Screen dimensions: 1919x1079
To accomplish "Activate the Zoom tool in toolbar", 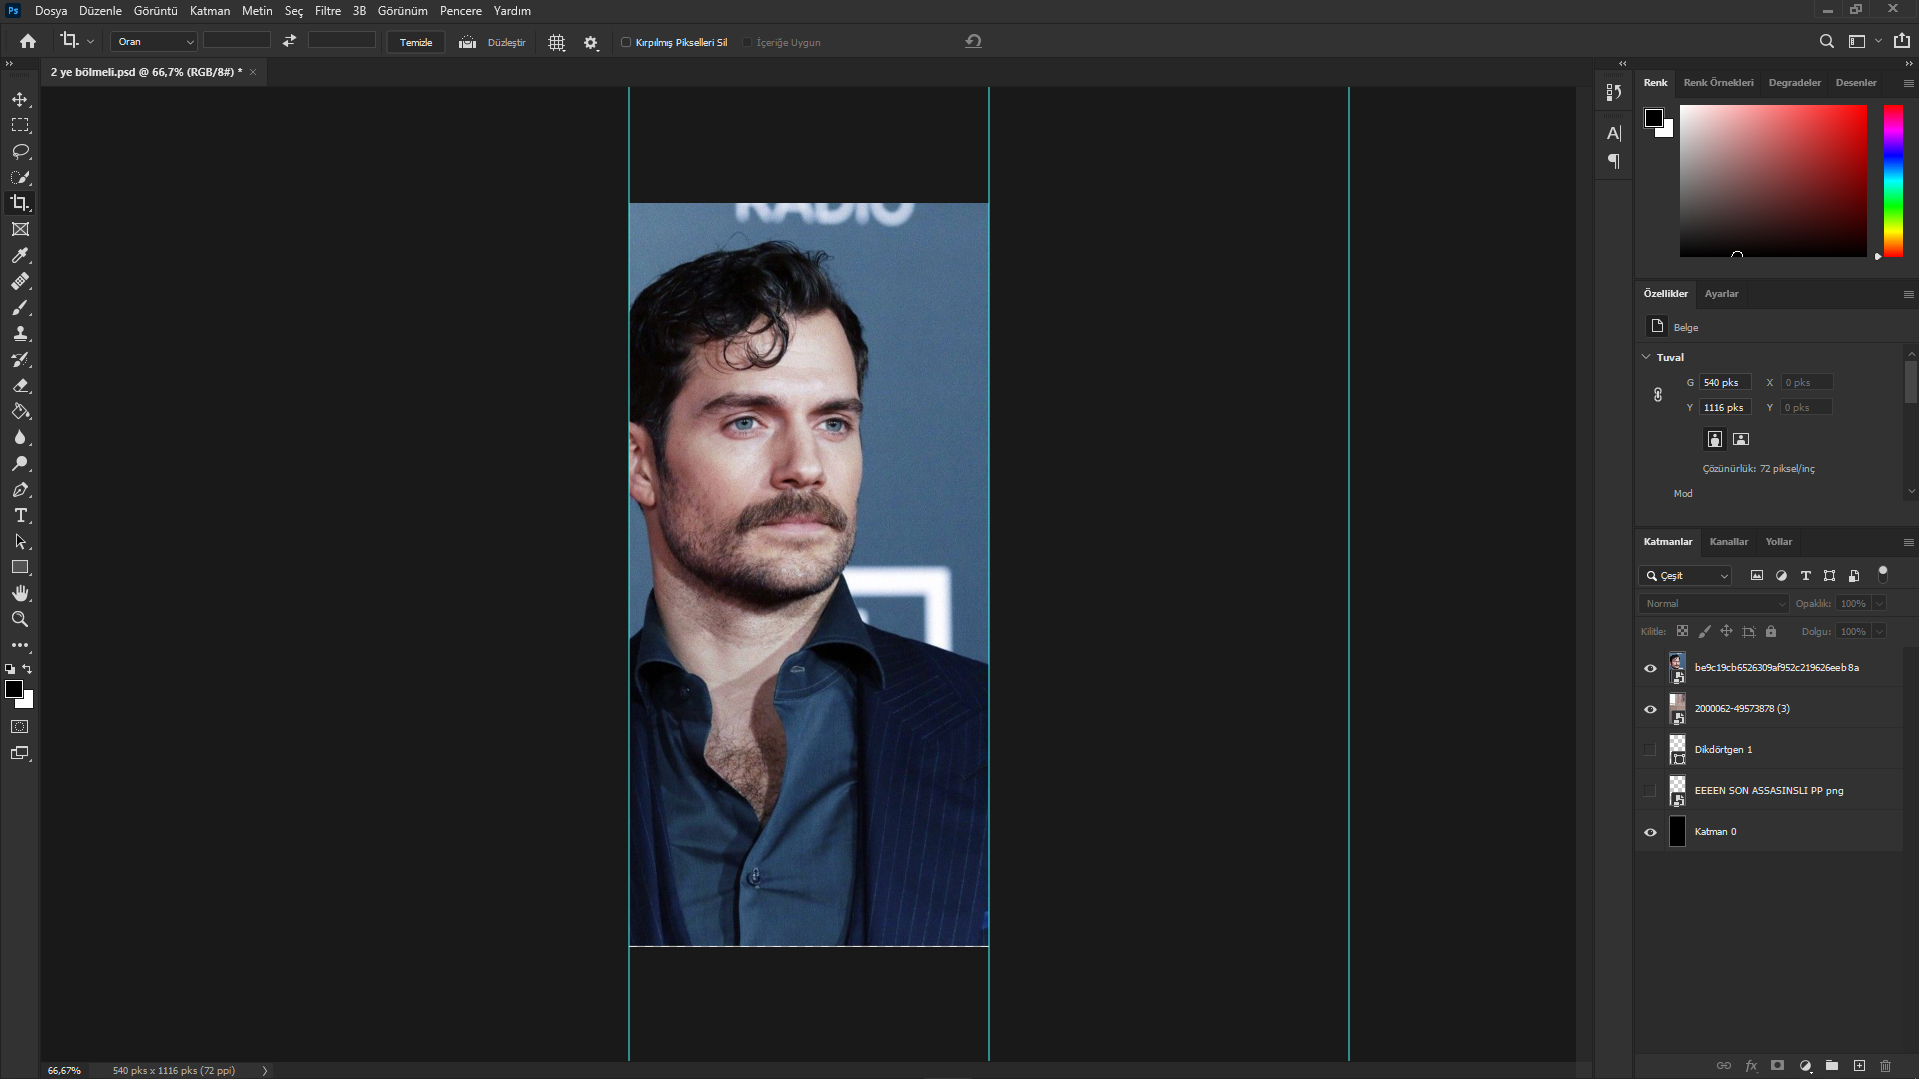I will pyautogui.click(x=20, y=620).
